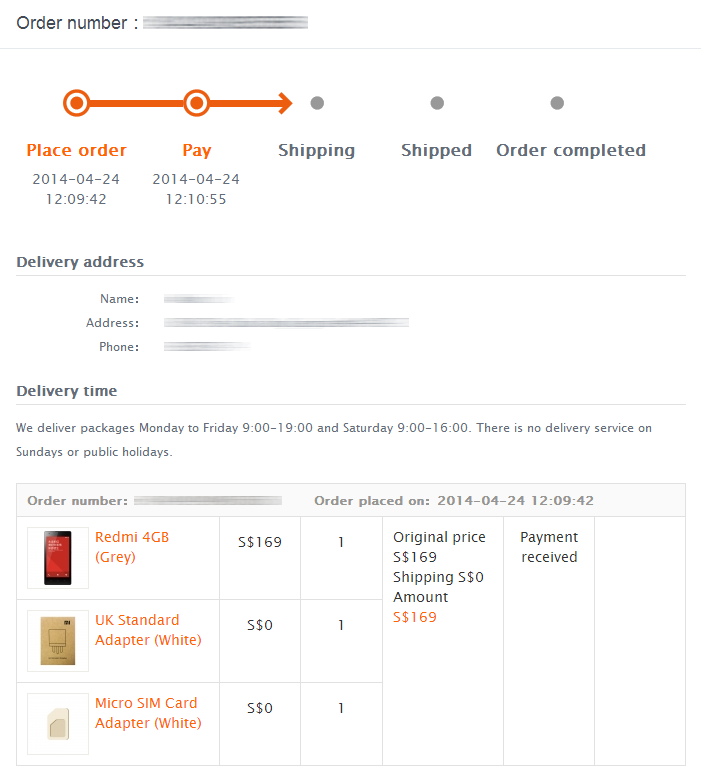Click the blurred order number at top
Screen dimensions: 701x784
click(226, 22)
